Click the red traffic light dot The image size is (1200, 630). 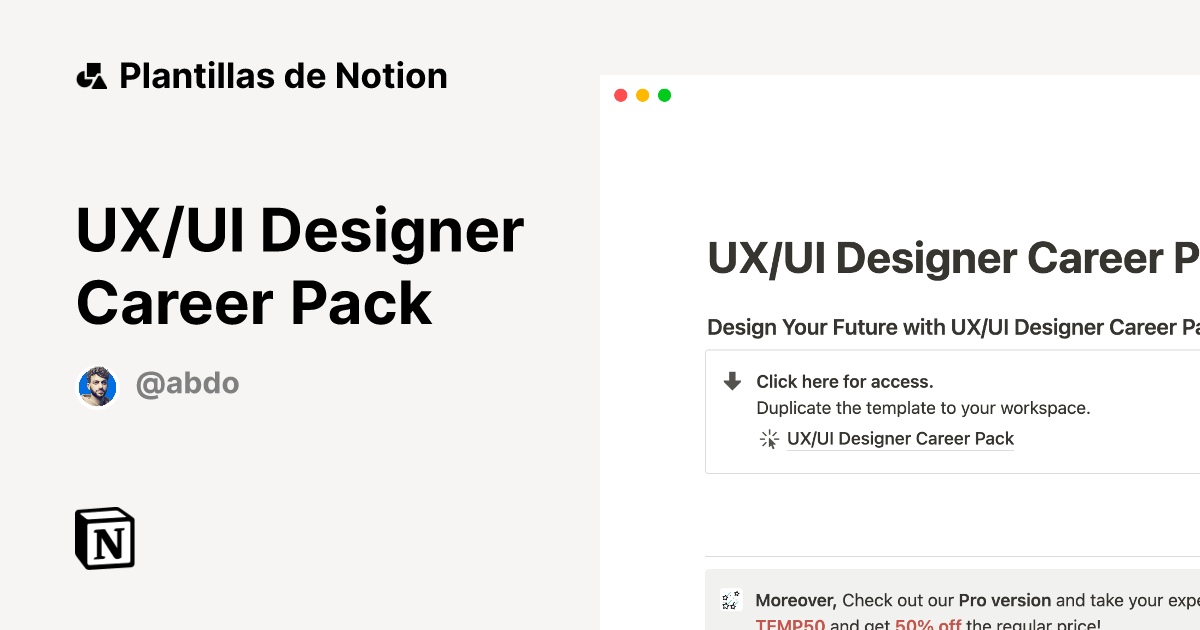(620, 94)
